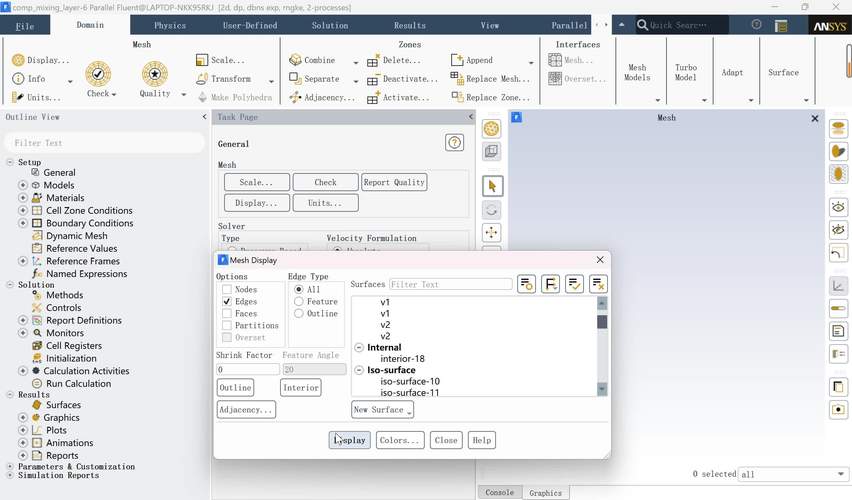
Task: Click deselect-all surfaces icon in Mesh Display
Action: point(598,284)
